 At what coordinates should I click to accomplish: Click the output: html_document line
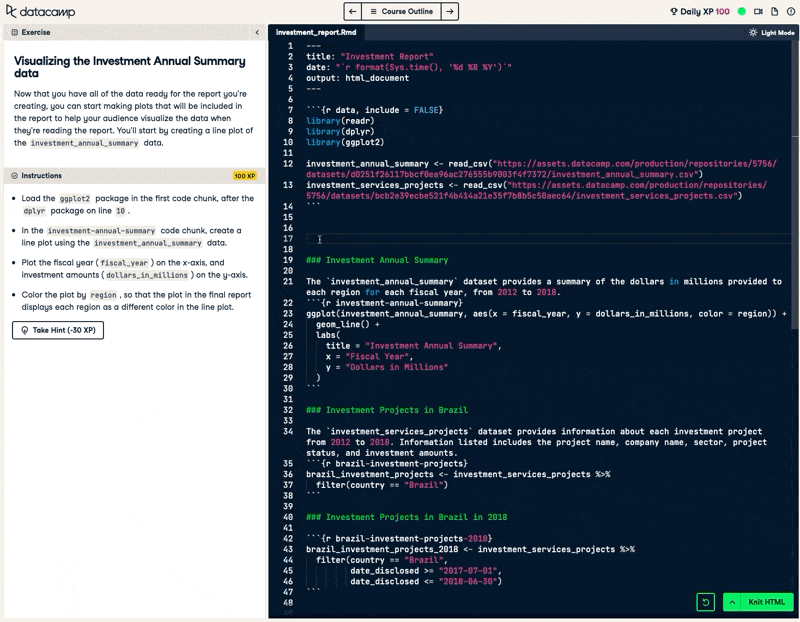coord(357,78)
